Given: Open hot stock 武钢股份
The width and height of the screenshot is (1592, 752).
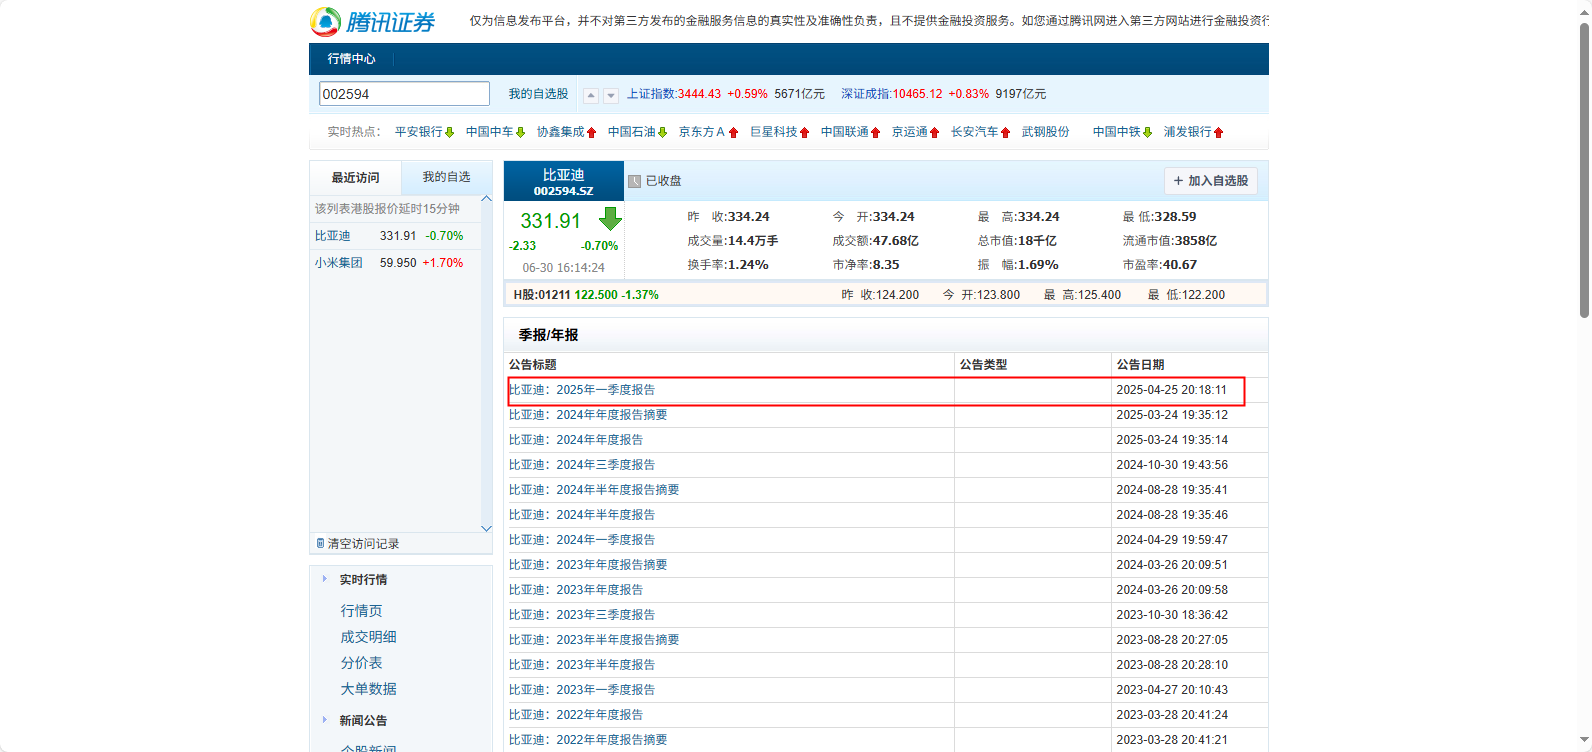Looking at the screenshot, I should (x=1045, y=132).
